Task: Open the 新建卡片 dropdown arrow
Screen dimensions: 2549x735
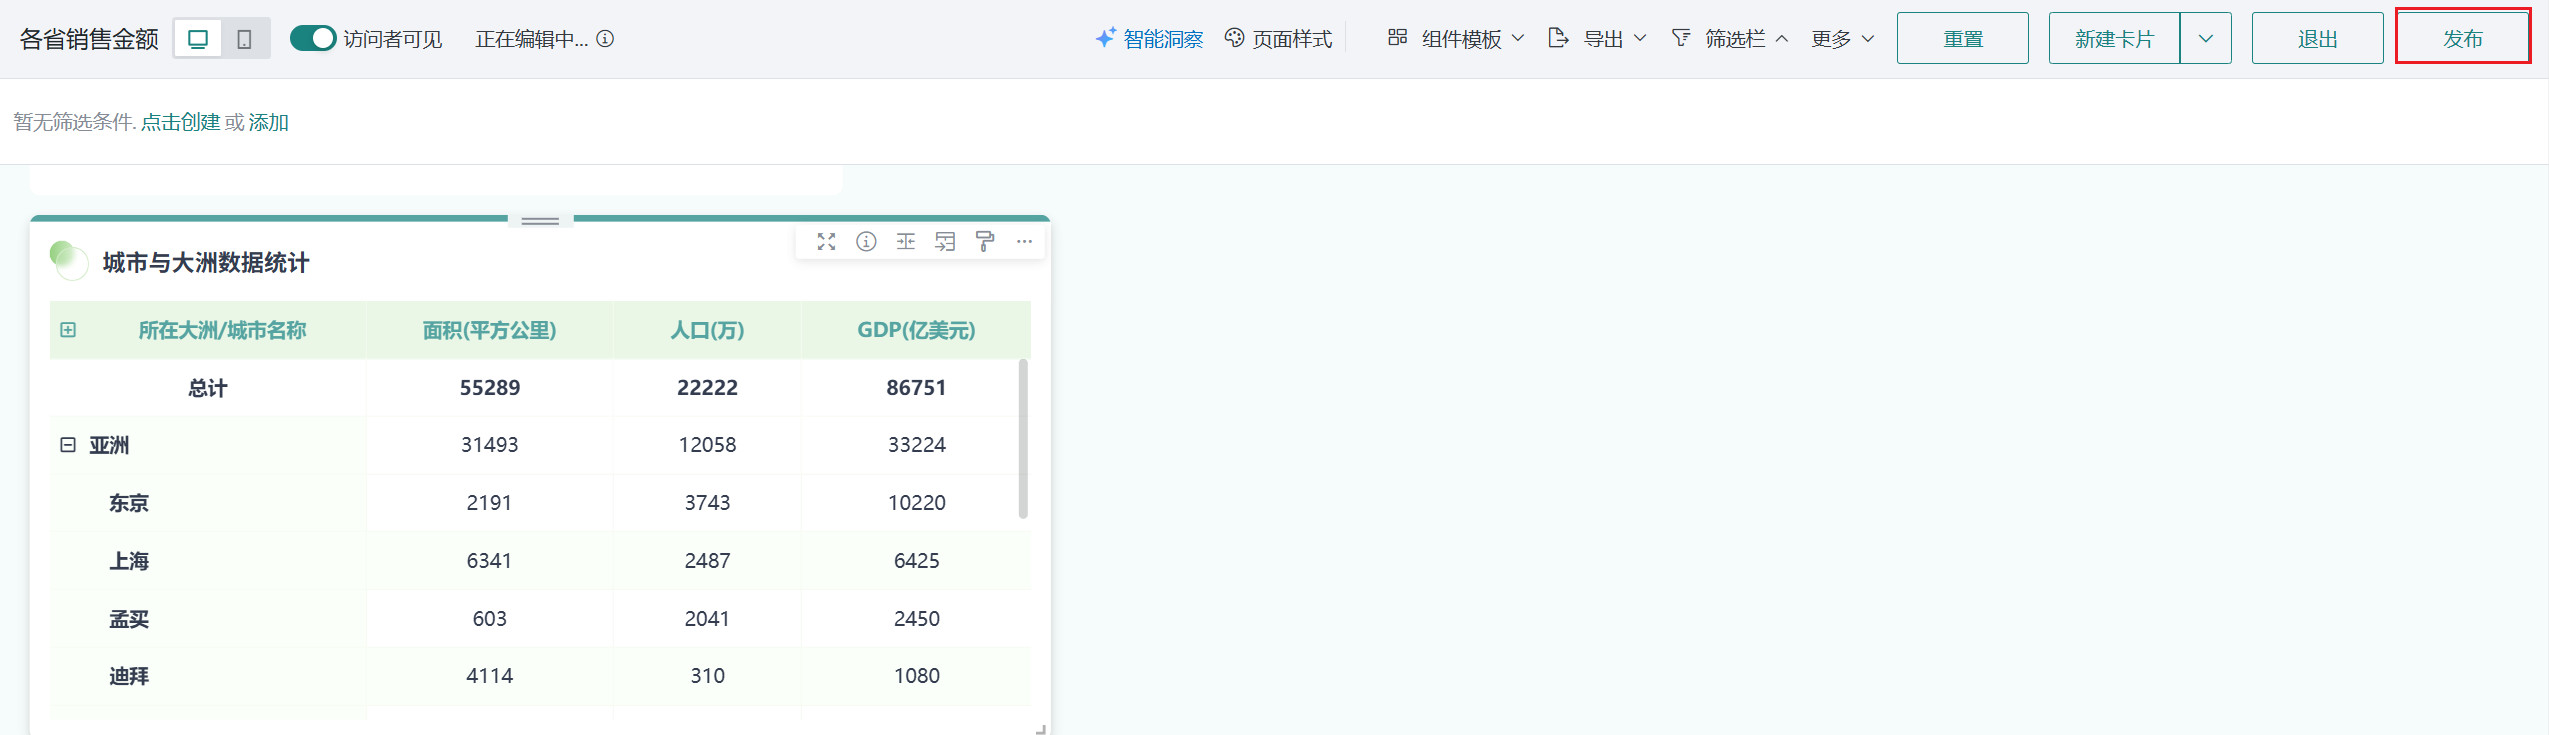Action: 2205,39
